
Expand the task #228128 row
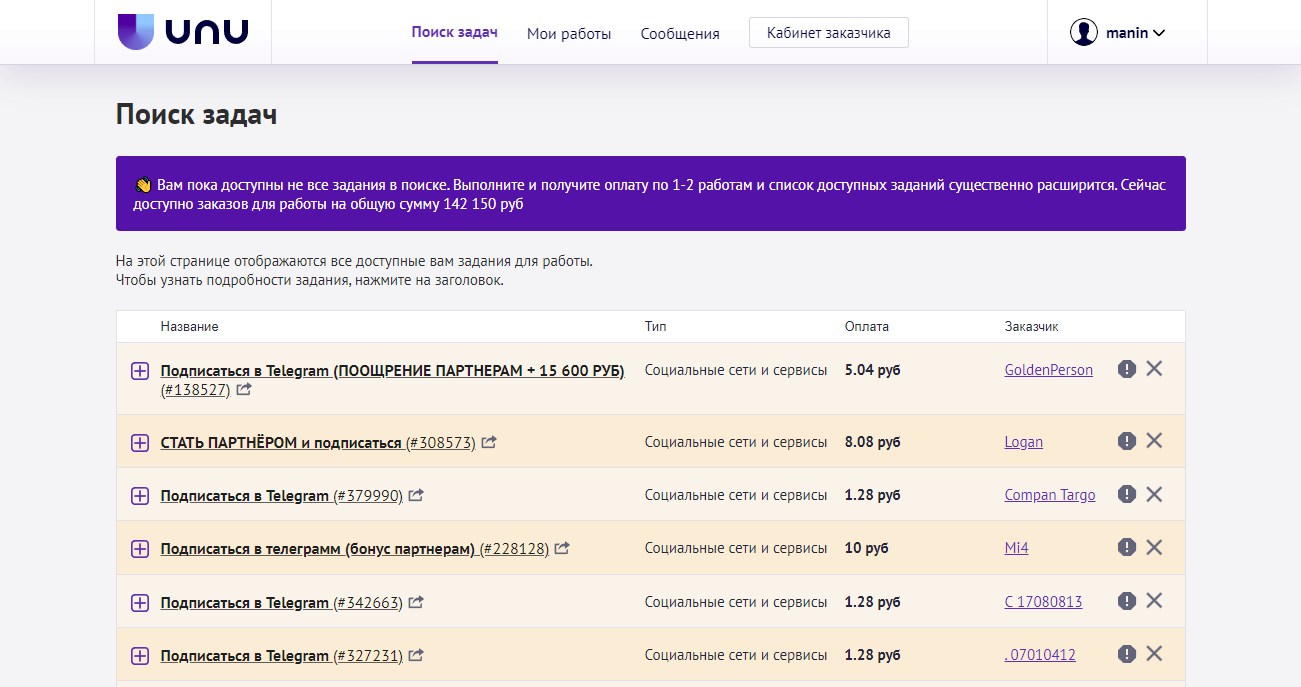pyautogui.click(x=140, y=549)
